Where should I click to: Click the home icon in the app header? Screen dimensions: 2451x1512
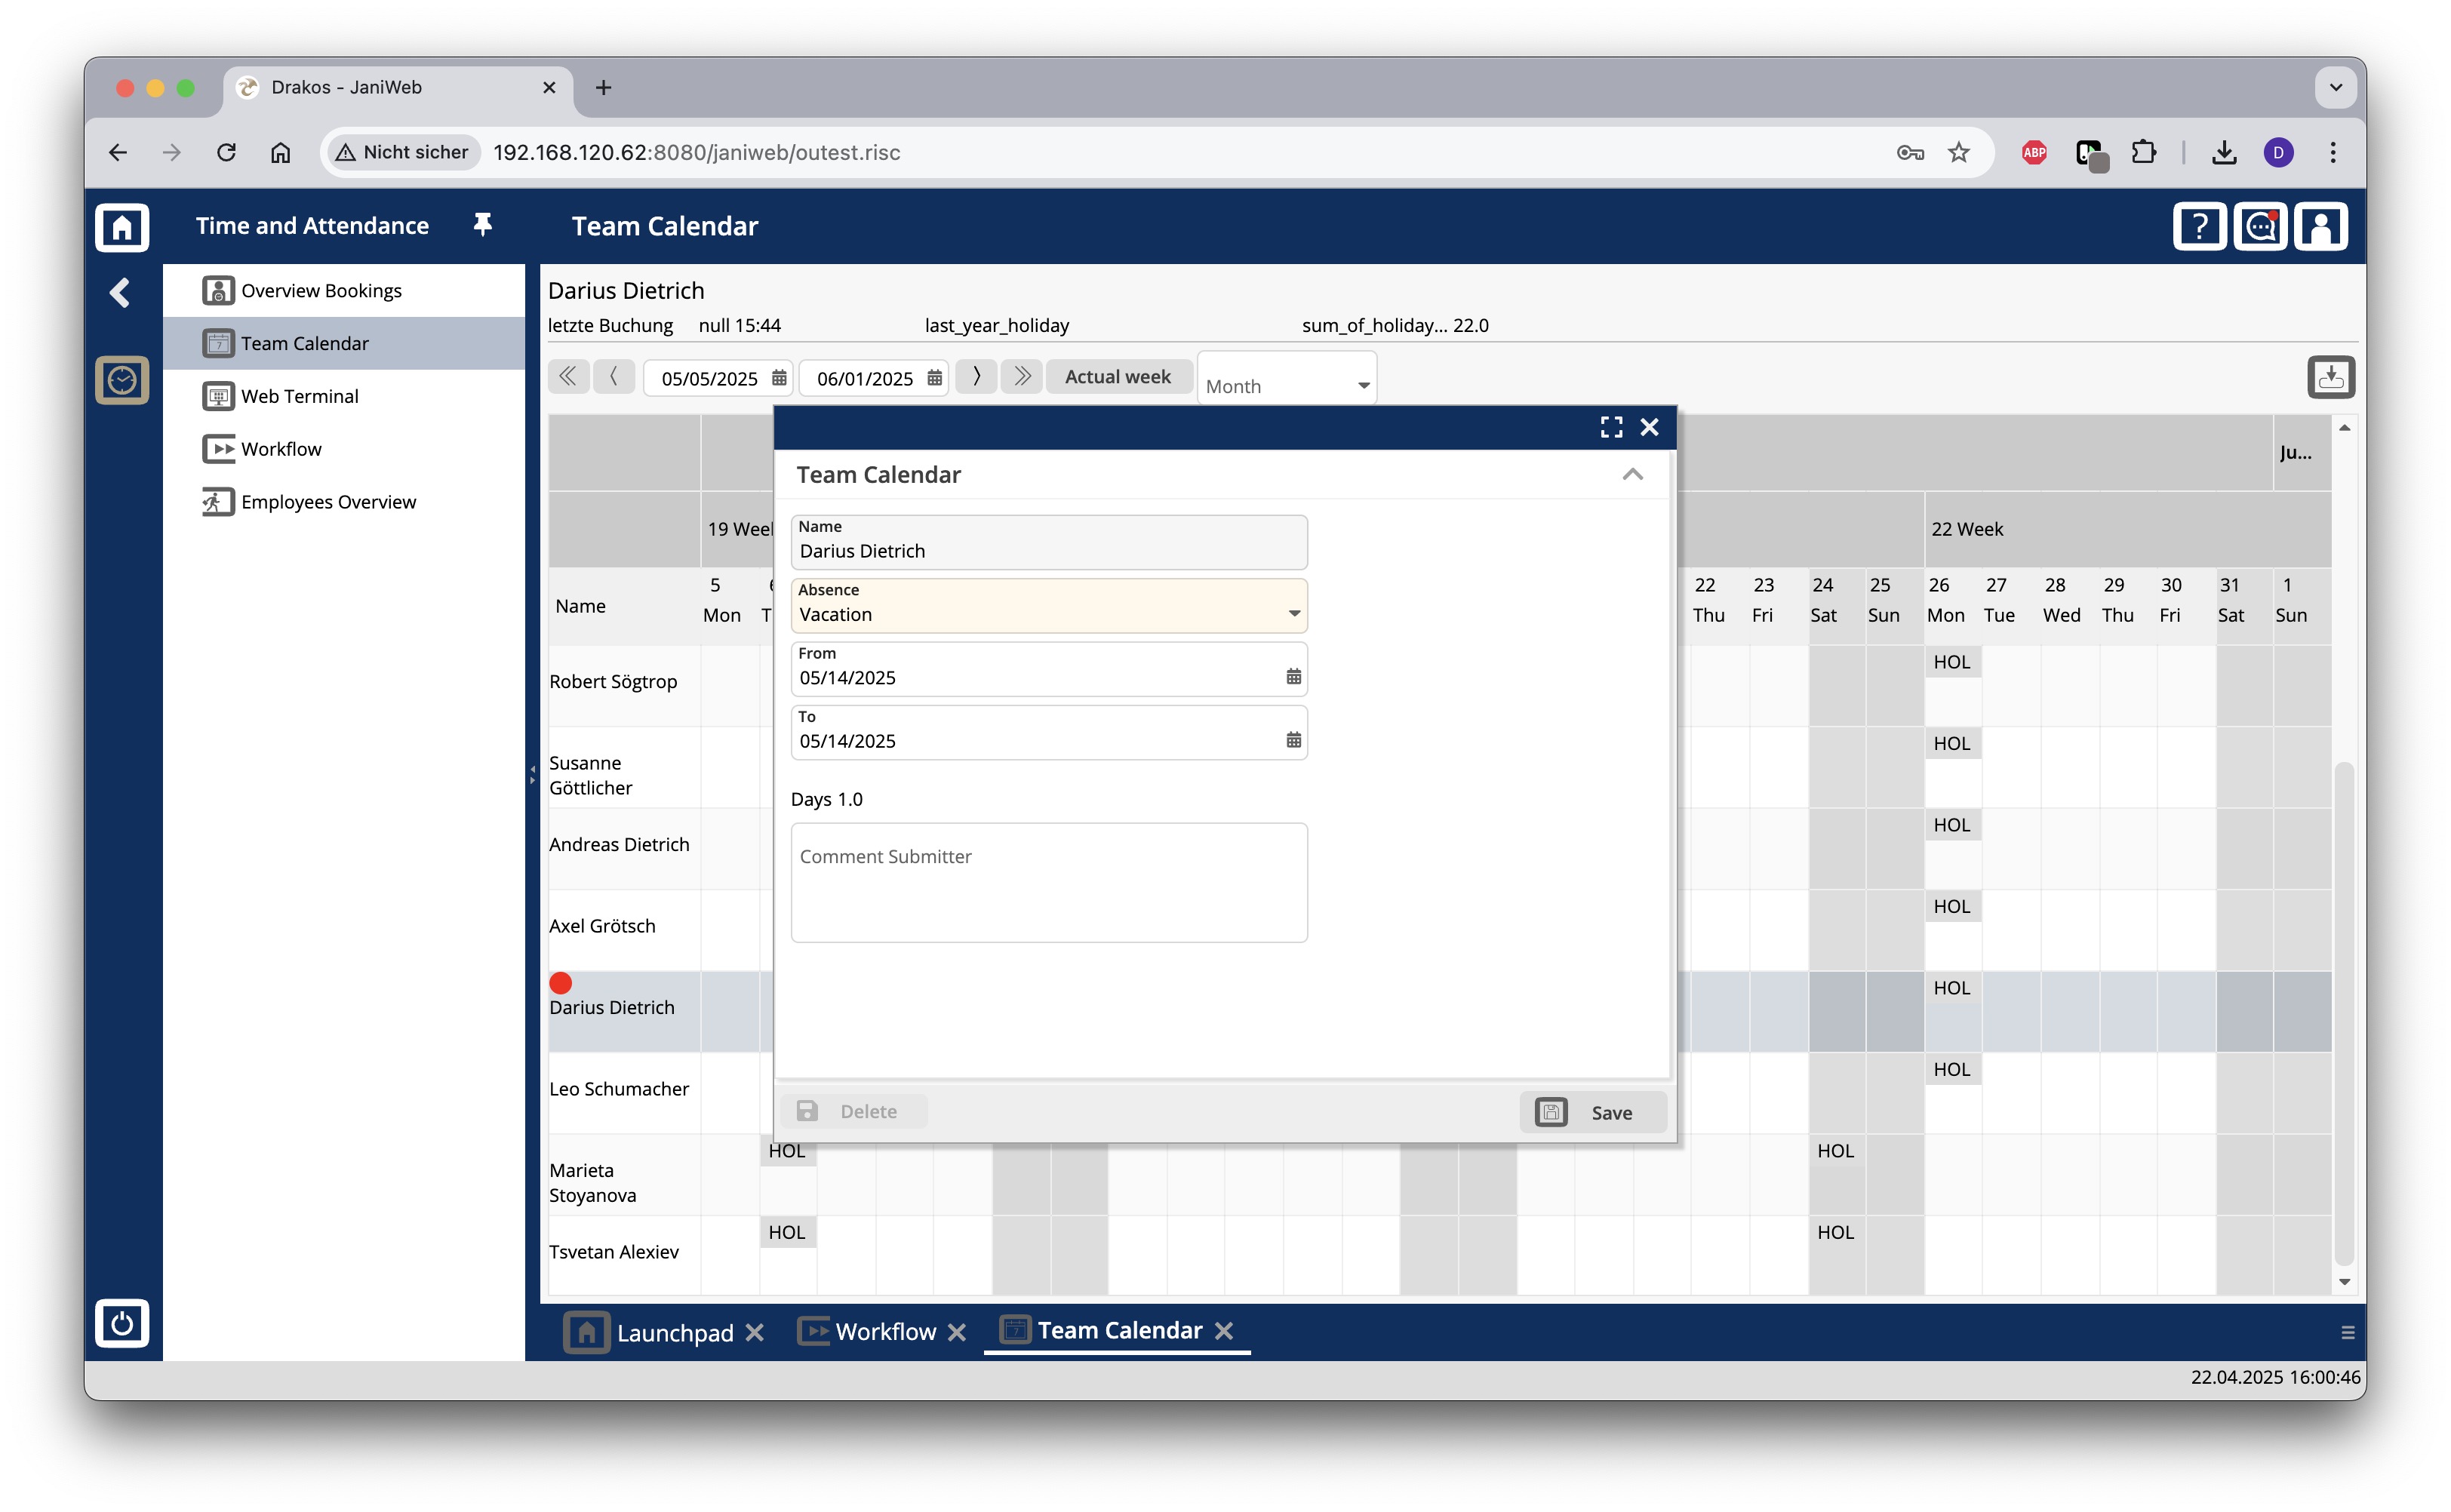tap(122, 227)
